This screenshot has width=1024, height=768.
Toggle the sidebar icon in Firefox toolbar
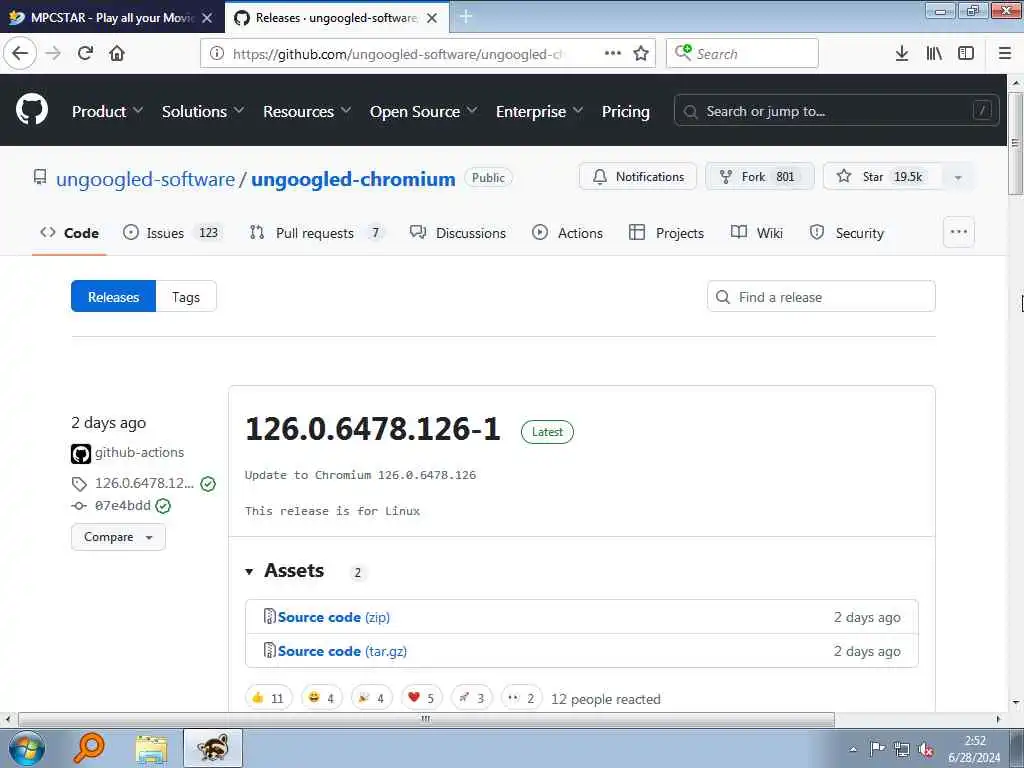point(966,53)
